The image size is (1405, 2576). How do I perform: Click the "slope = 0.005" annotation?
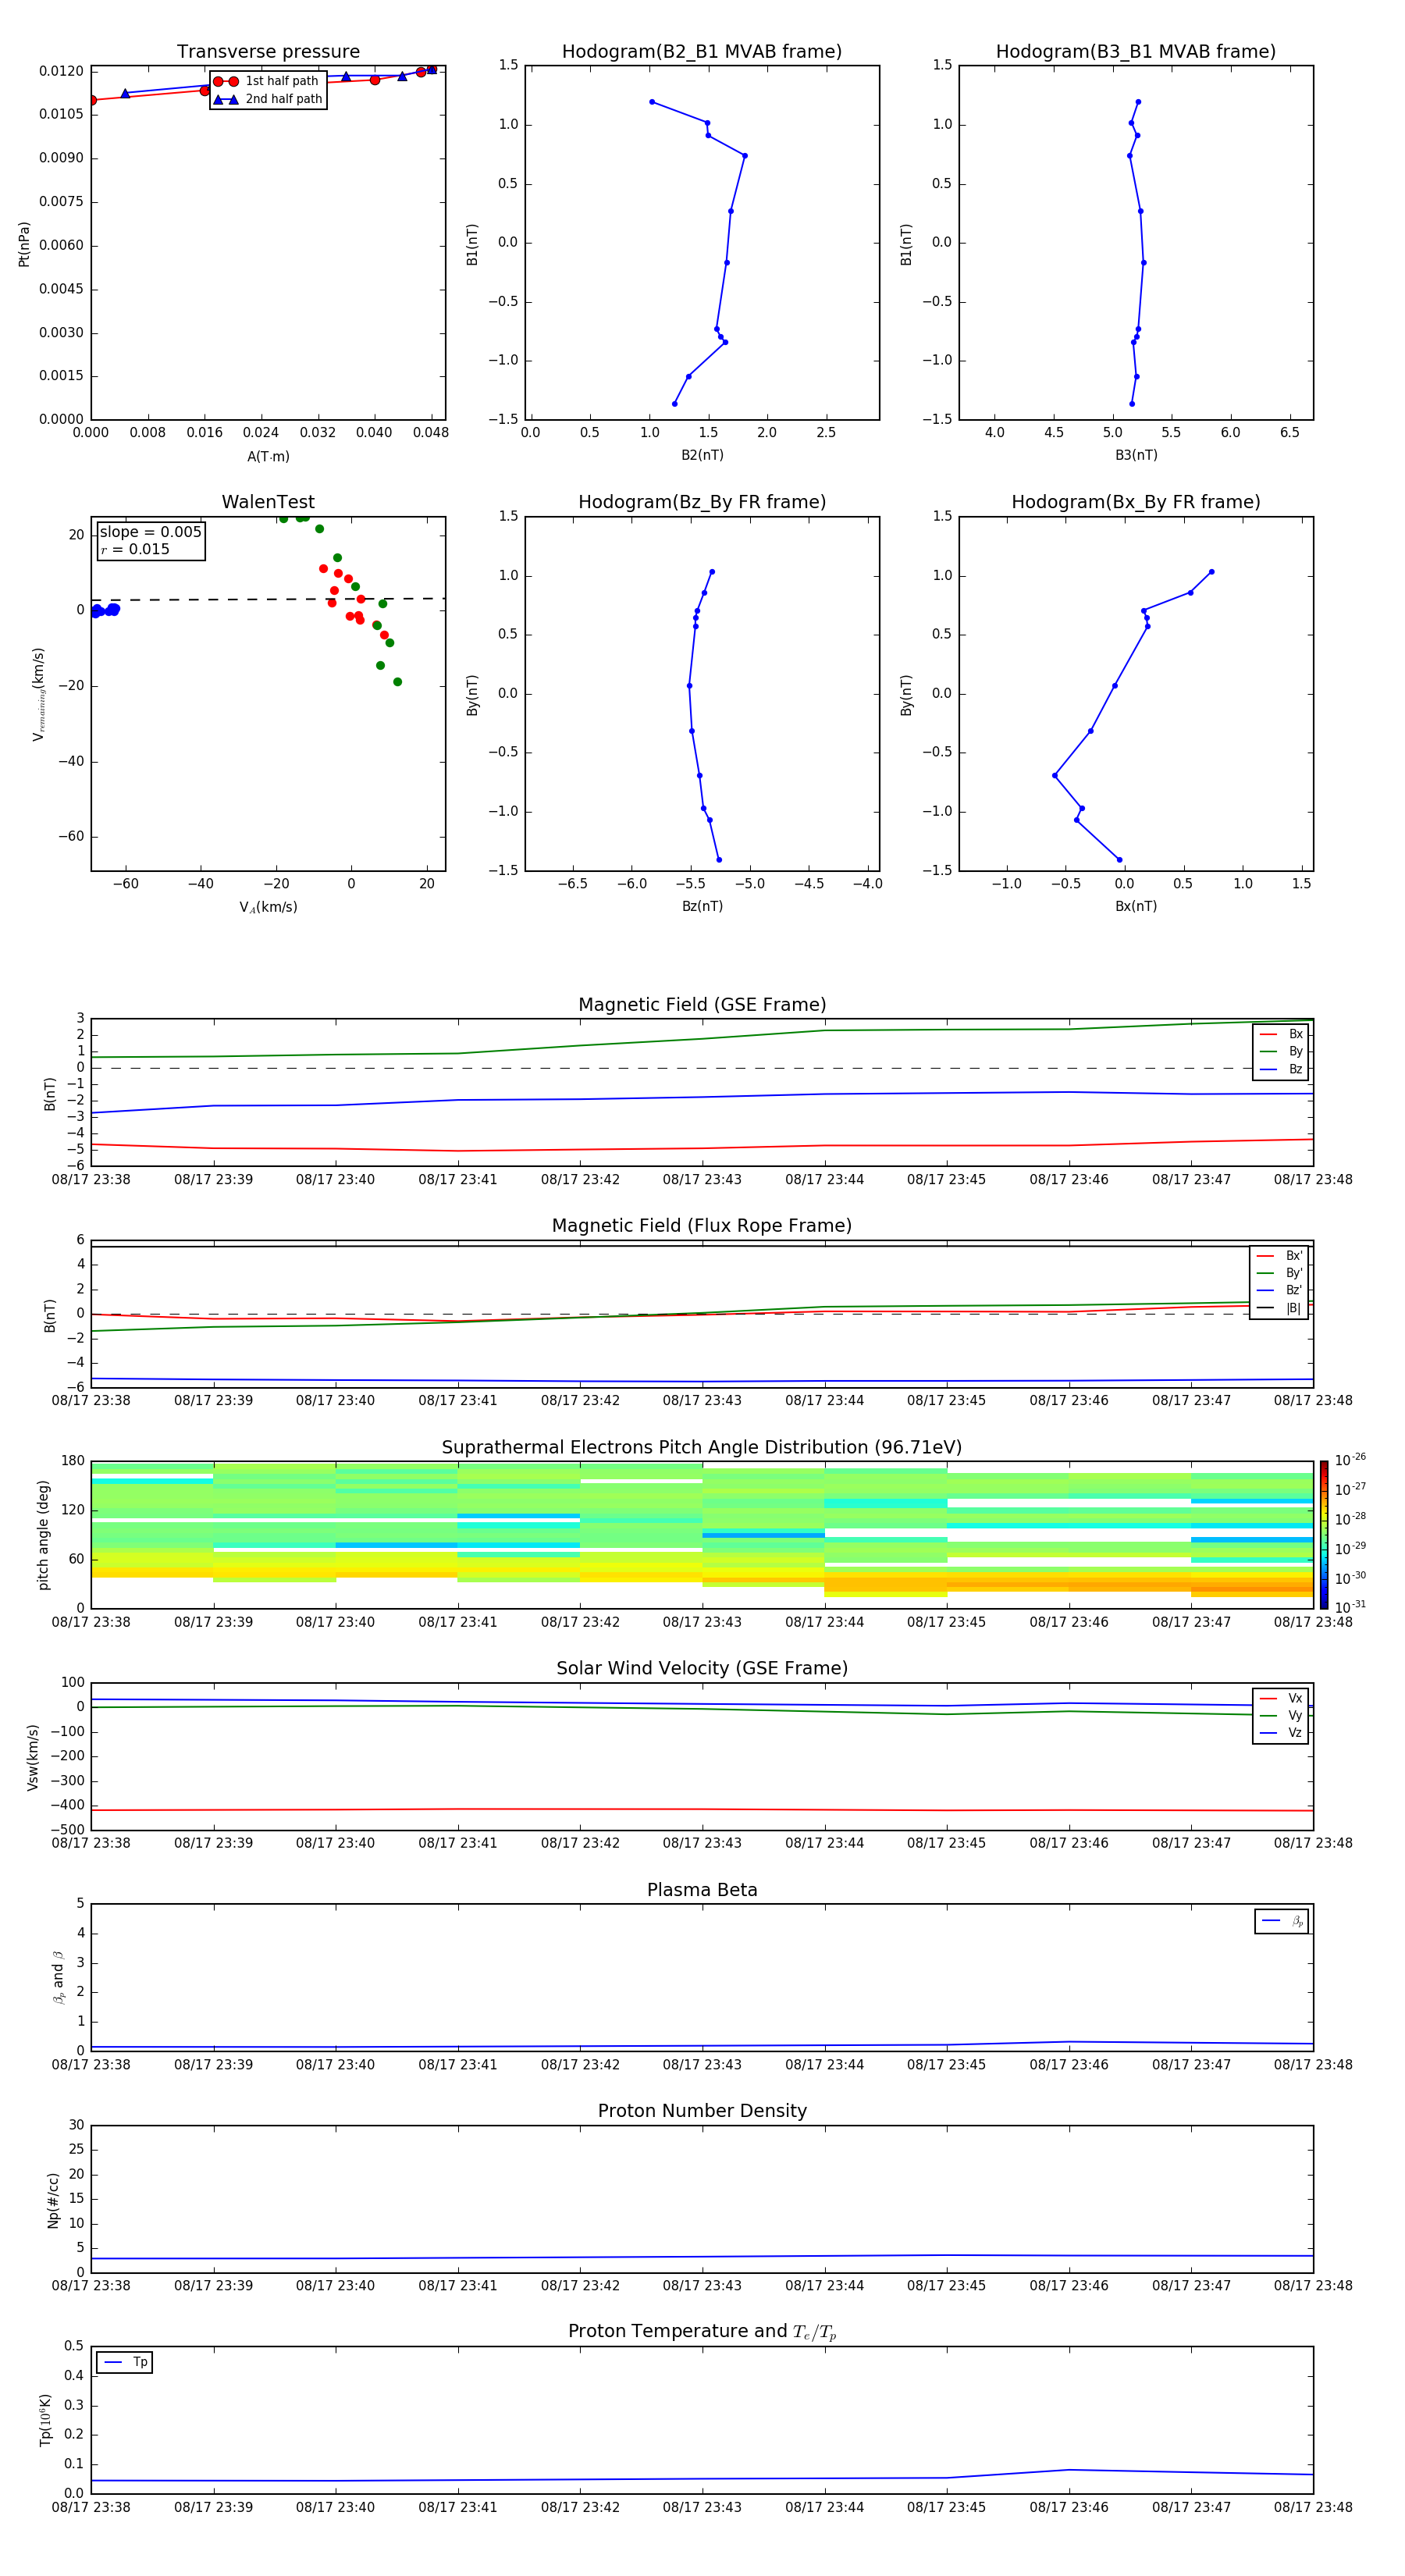coord(151,532)
